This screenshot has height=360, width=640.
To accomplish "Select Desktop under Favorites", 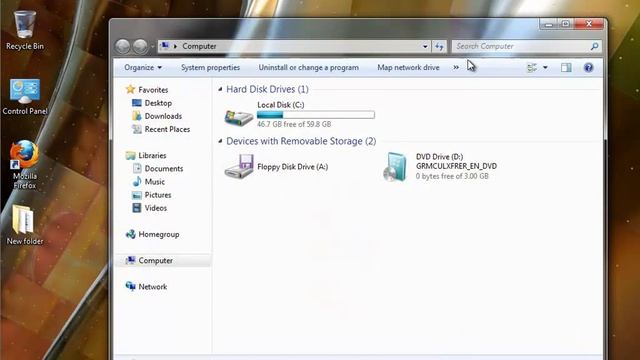I will (158, 103).
